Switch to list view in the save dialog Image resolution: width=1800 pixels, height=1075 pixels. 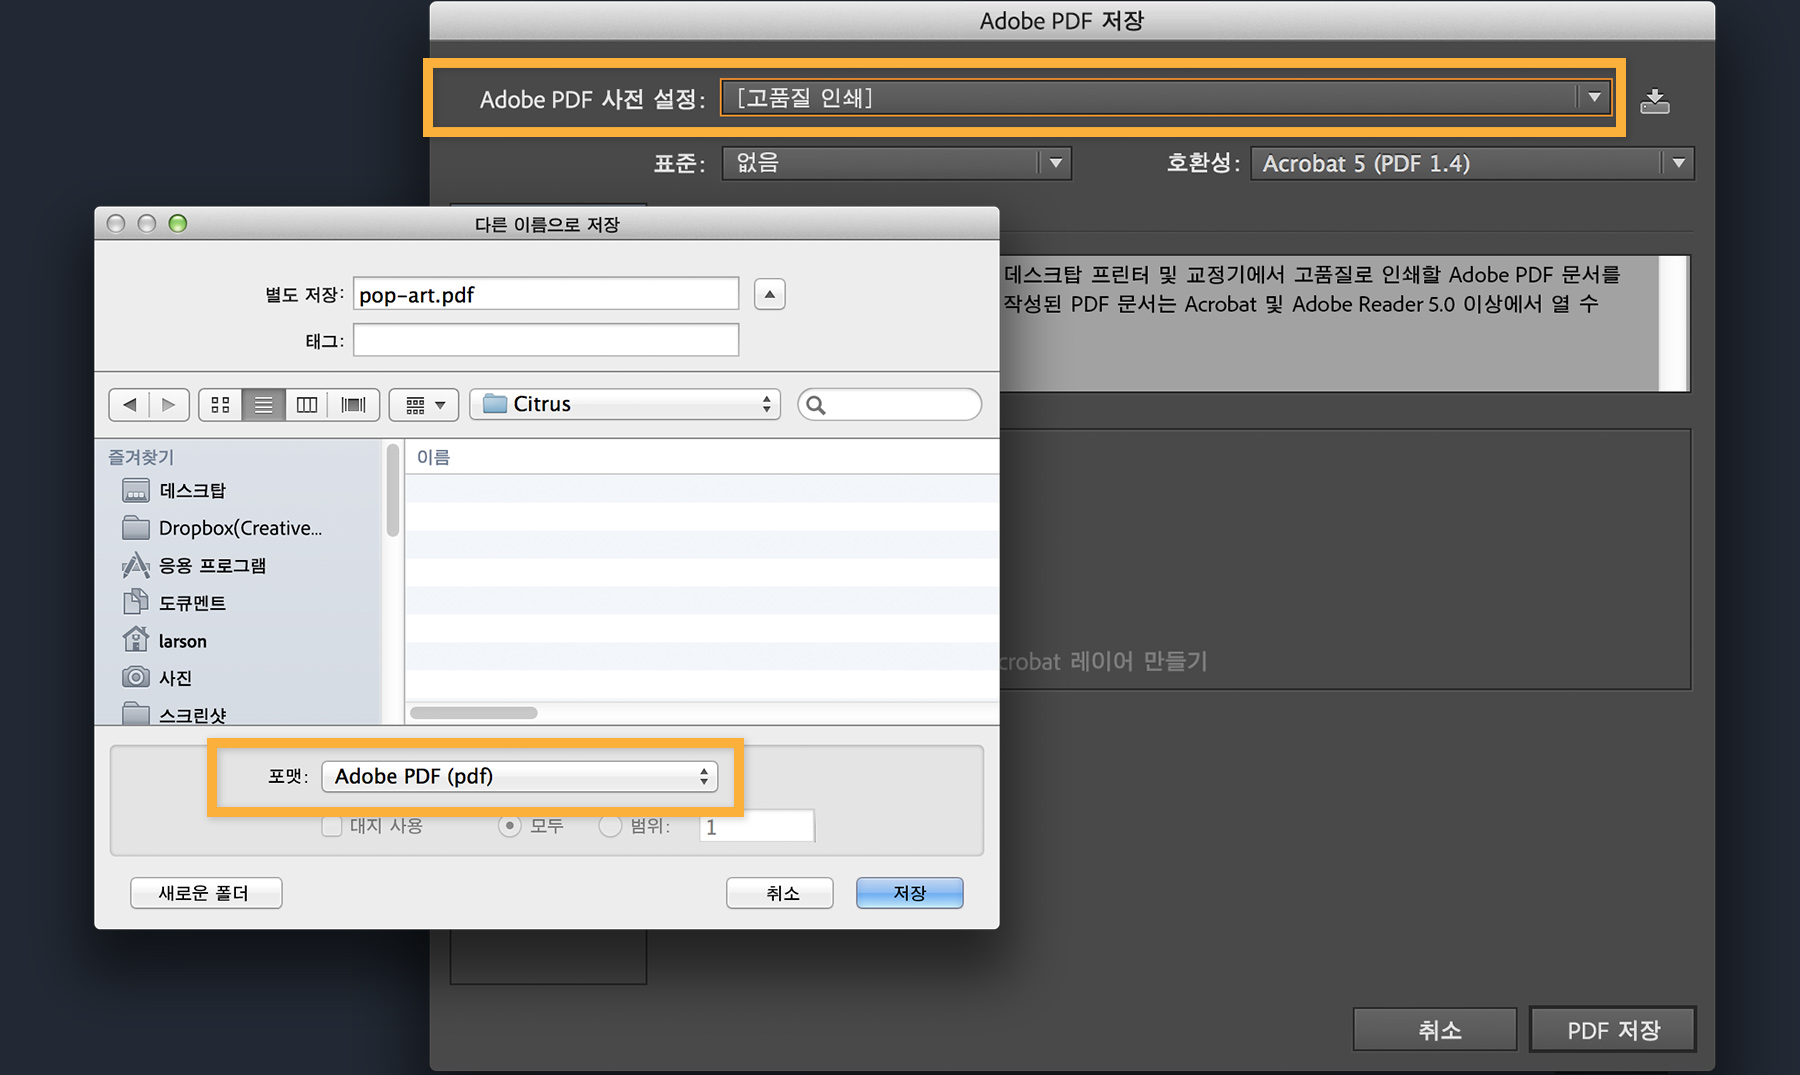pyautogui.click(x=263, y=404)
